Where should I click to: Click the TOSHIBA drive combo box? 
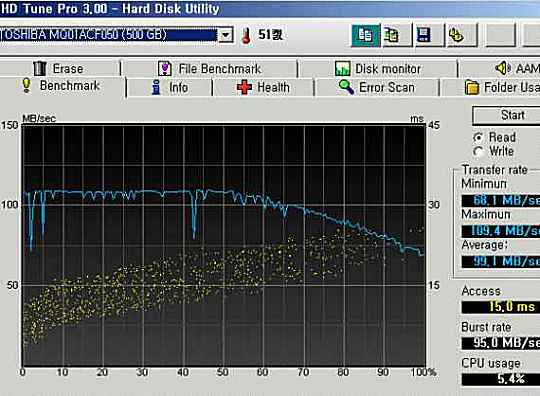click(x=116, y=35)
